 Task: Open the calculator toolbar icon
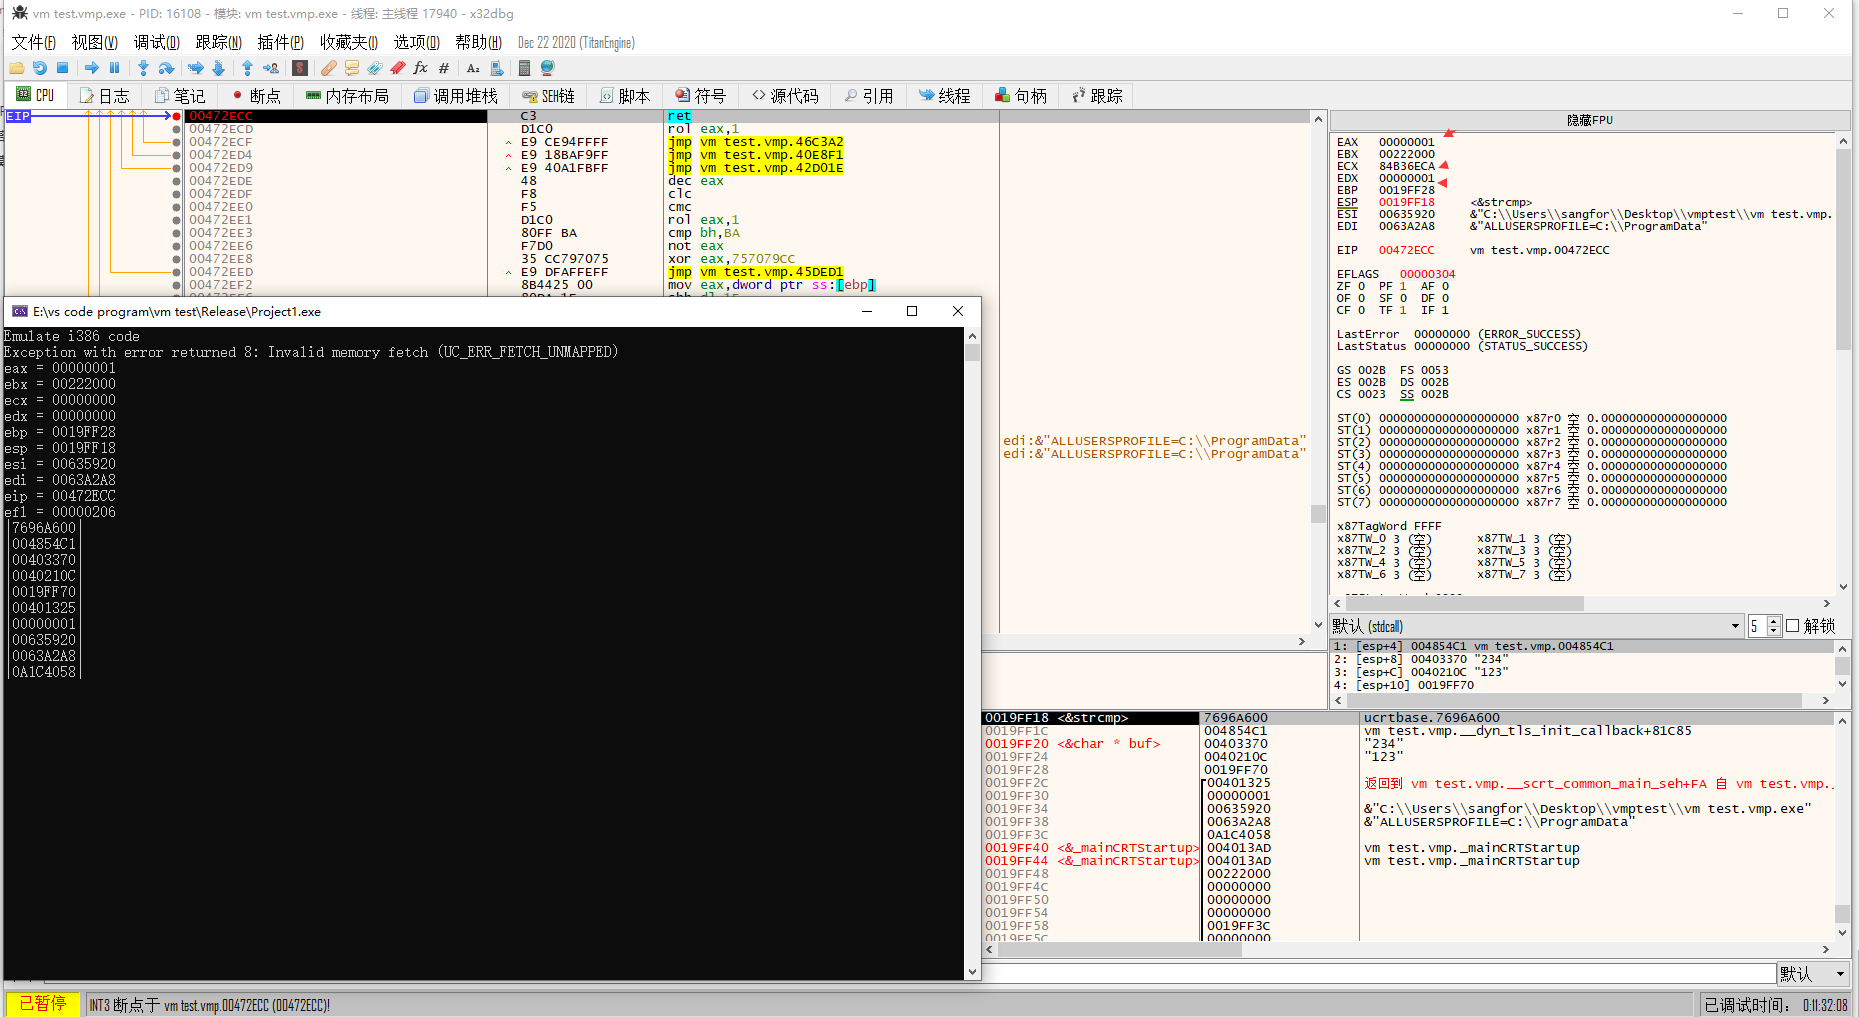coord(524,68)
